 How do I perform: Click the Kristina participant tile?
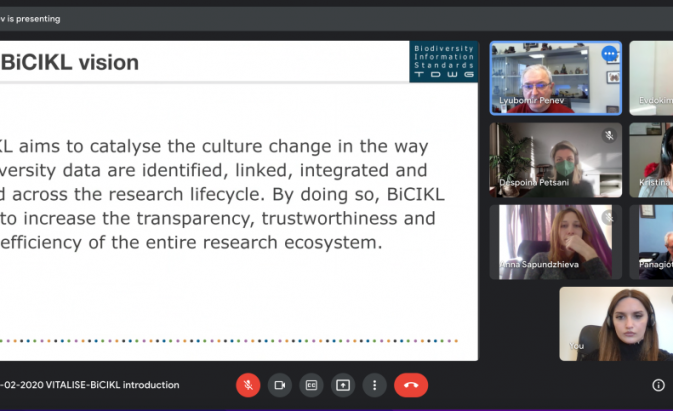[651, 160]
